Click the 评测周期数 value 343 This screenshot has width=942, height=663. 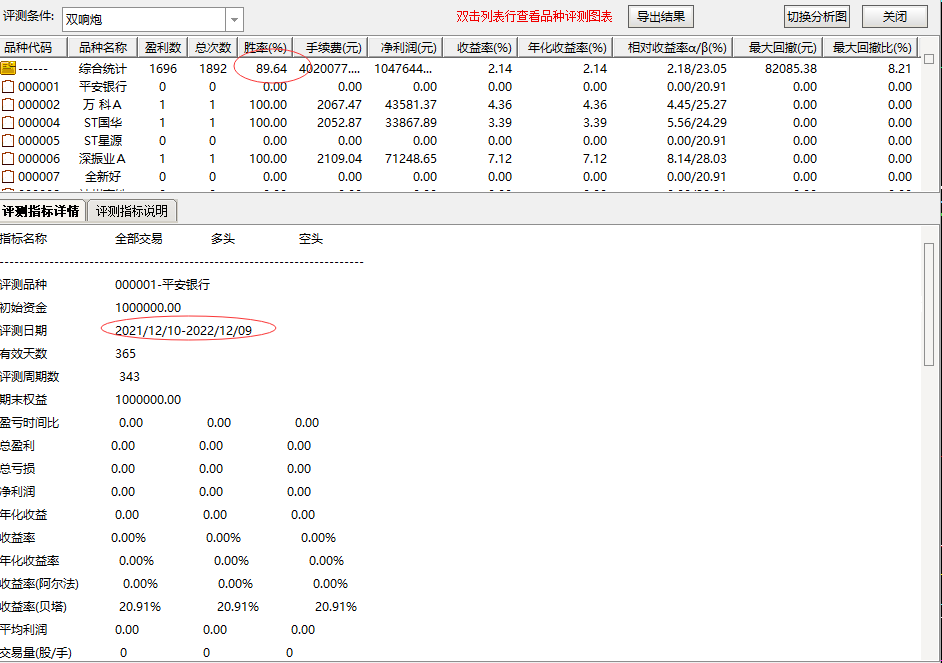tap(129, 377)
